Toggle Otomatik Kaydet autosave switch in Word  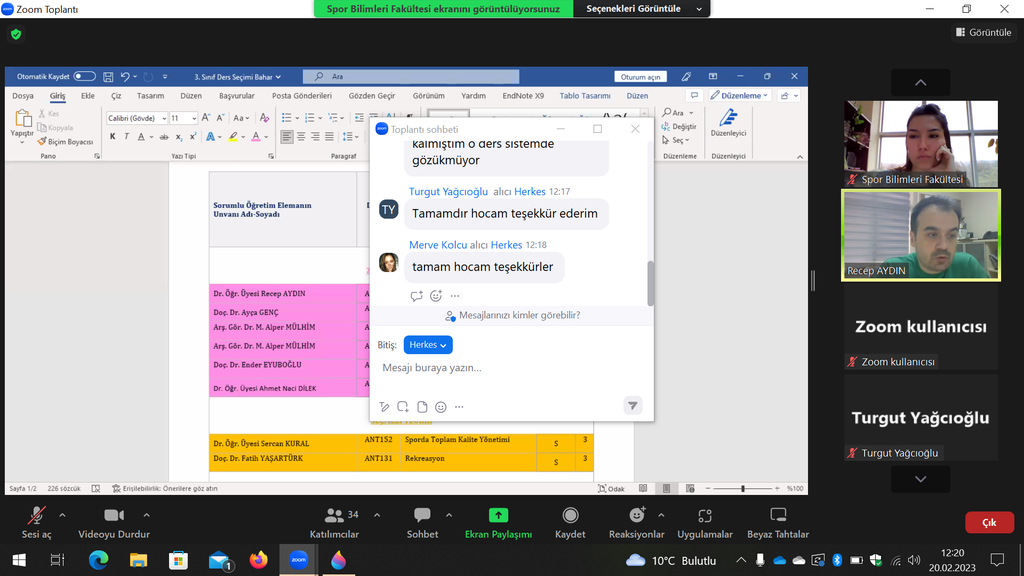pyautogui.click(x=85, y=76)
